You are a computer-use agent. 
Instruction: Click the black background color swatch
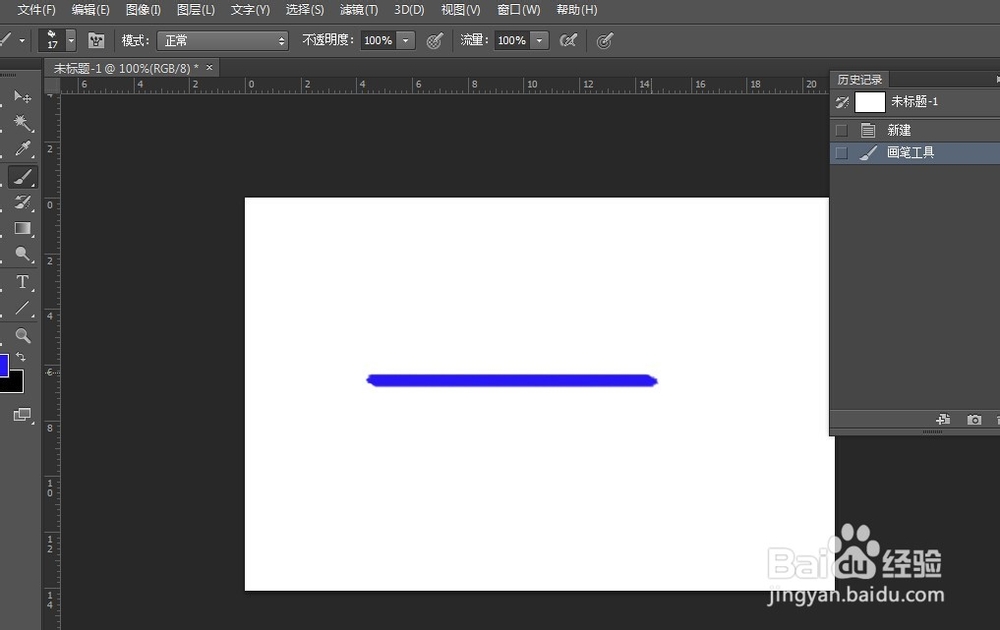click(14, 384)
